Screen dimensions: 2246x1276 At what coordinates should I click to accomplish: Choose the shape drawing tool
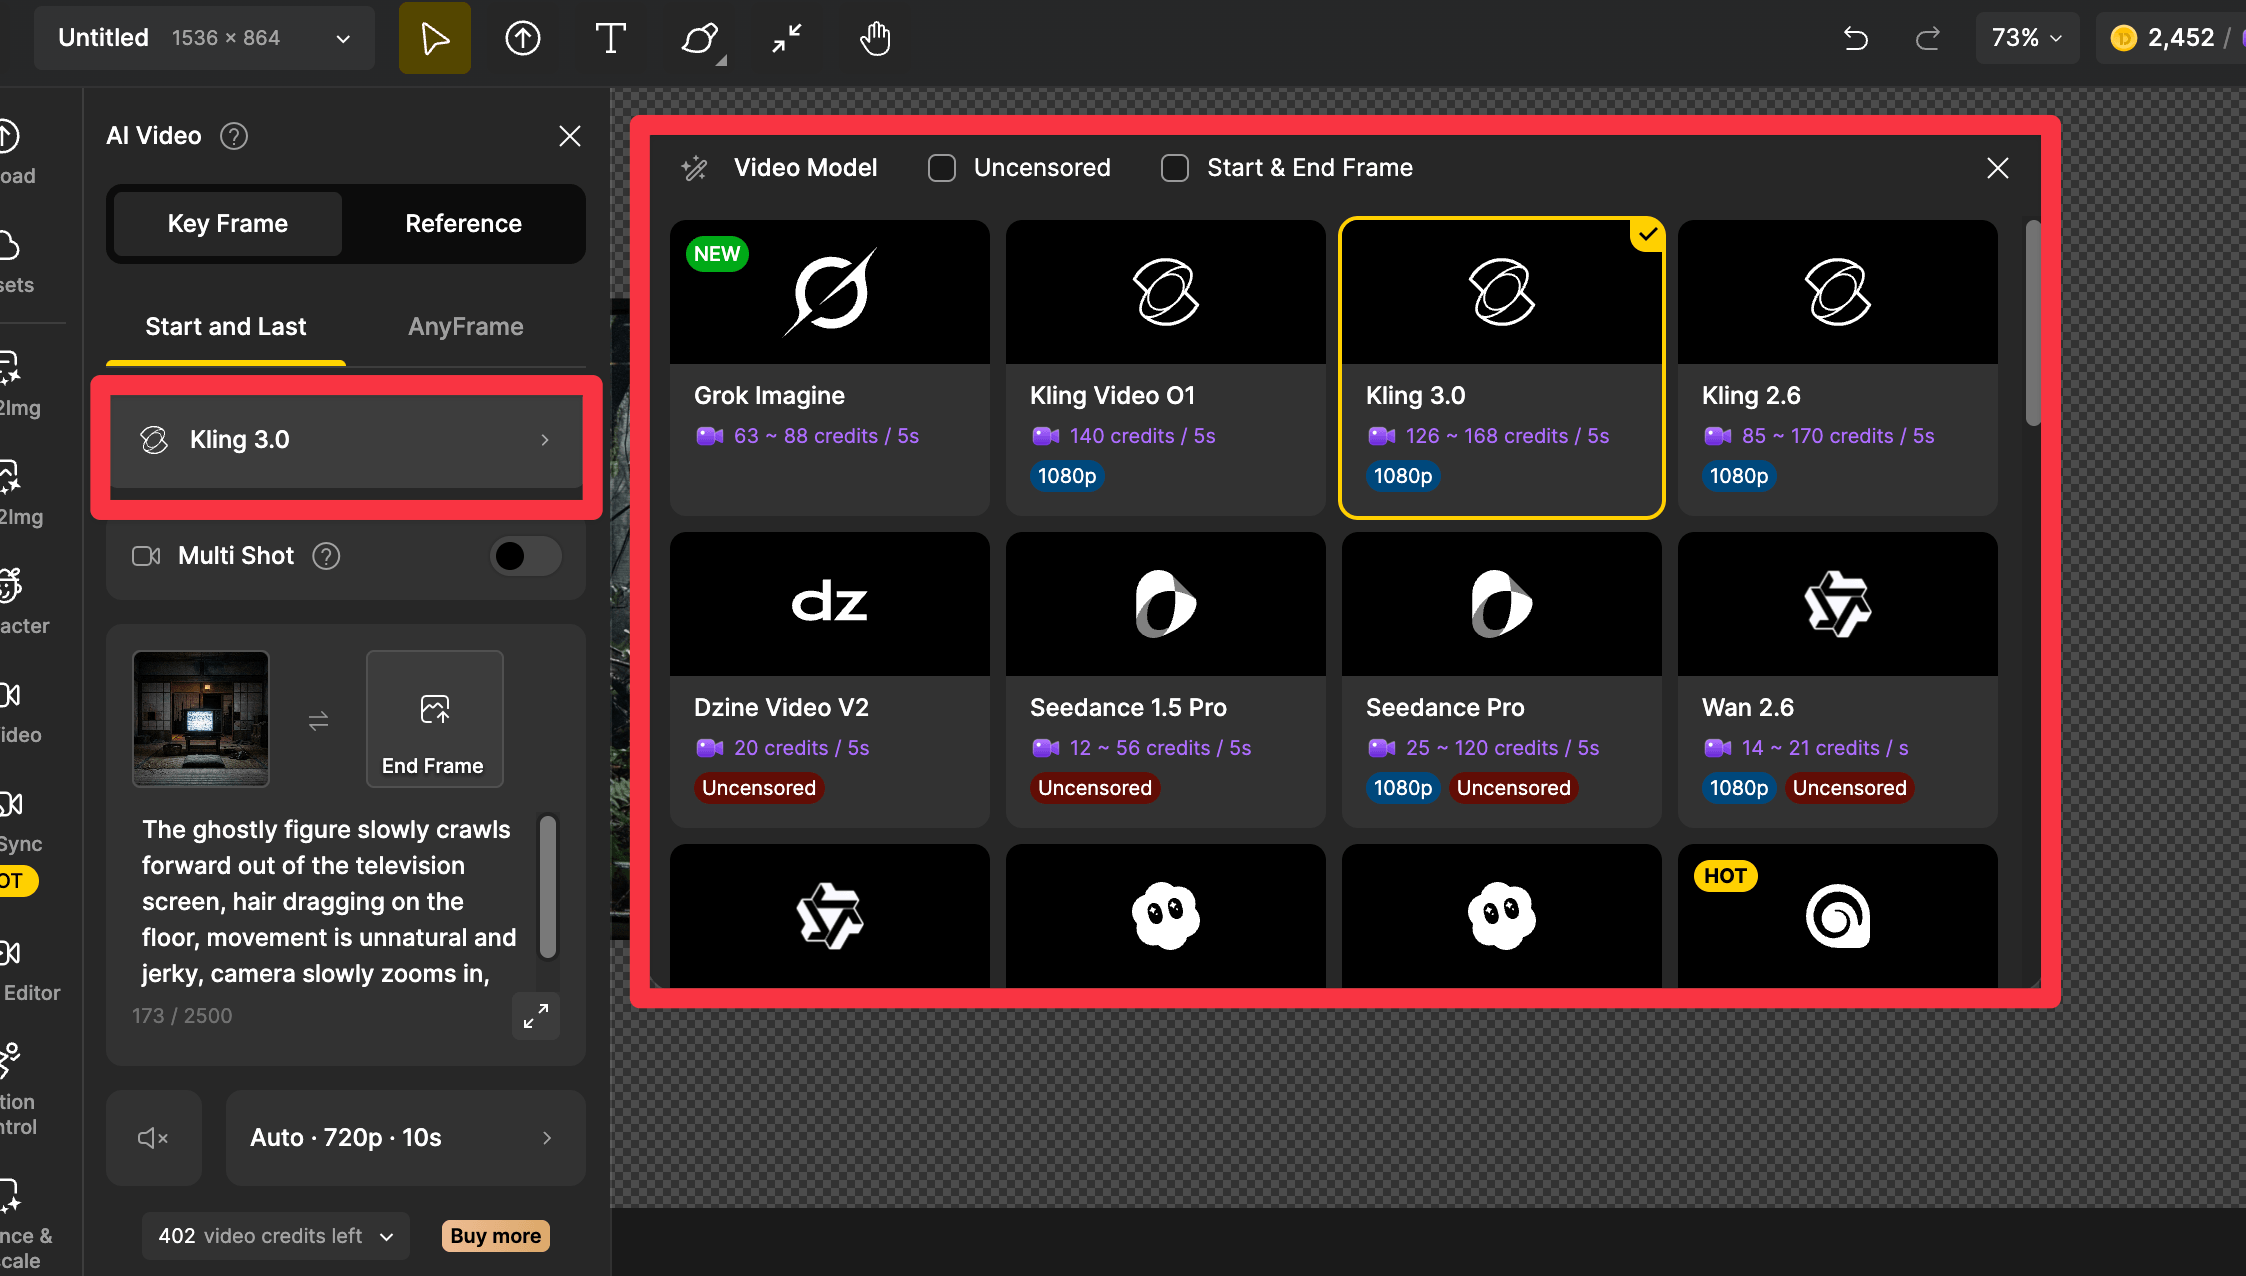(699, 38)
